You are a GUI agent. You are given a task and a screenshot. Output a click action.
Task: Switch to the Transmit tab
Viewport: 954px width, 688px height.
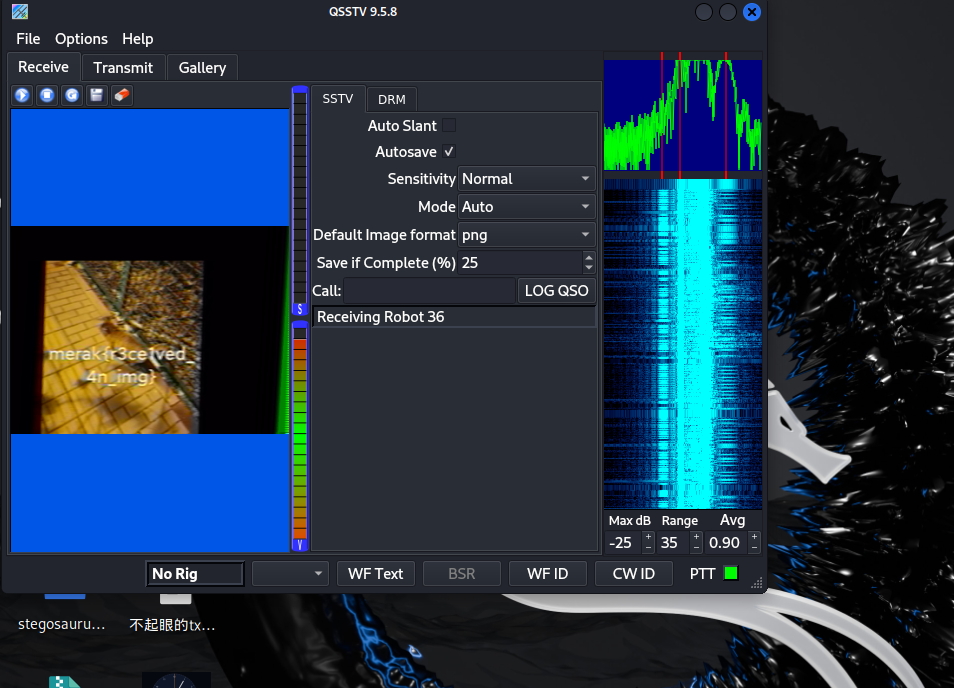tap(123, 68)
